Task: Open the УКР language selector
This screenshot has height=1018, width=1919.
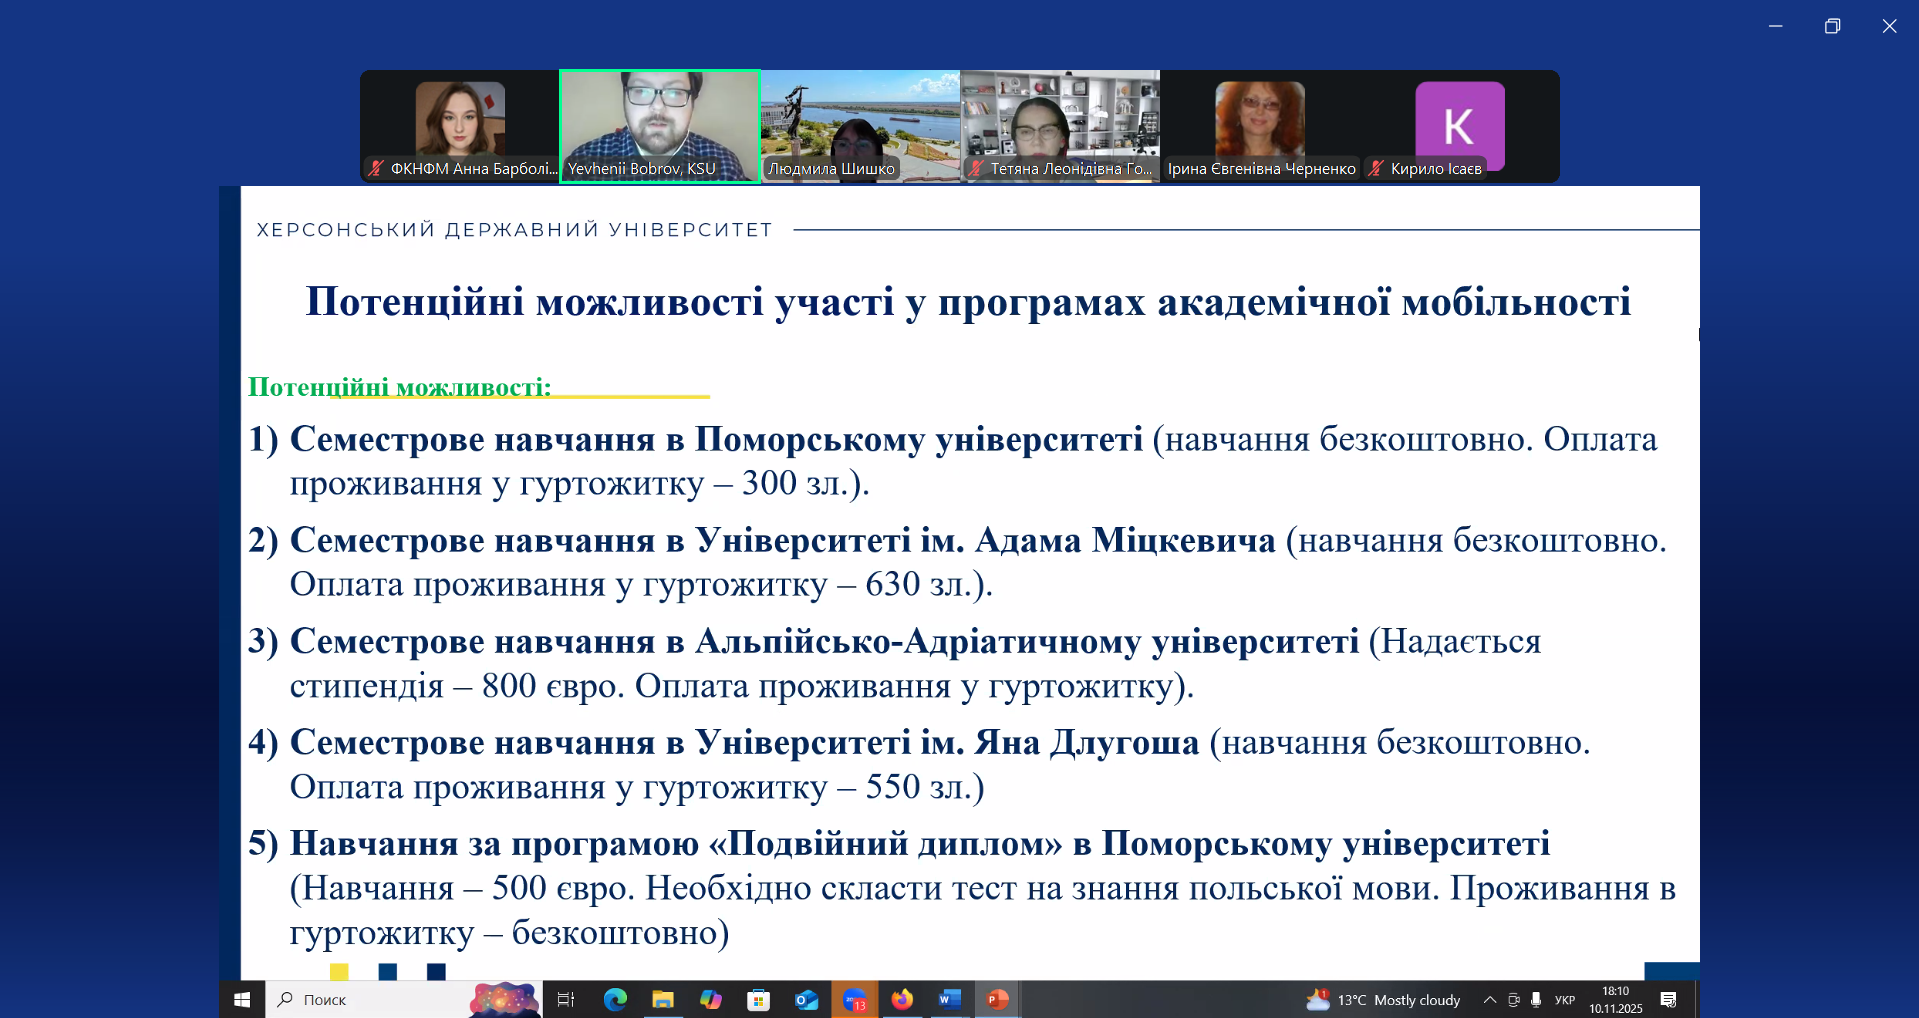Action: point(1565,999)
